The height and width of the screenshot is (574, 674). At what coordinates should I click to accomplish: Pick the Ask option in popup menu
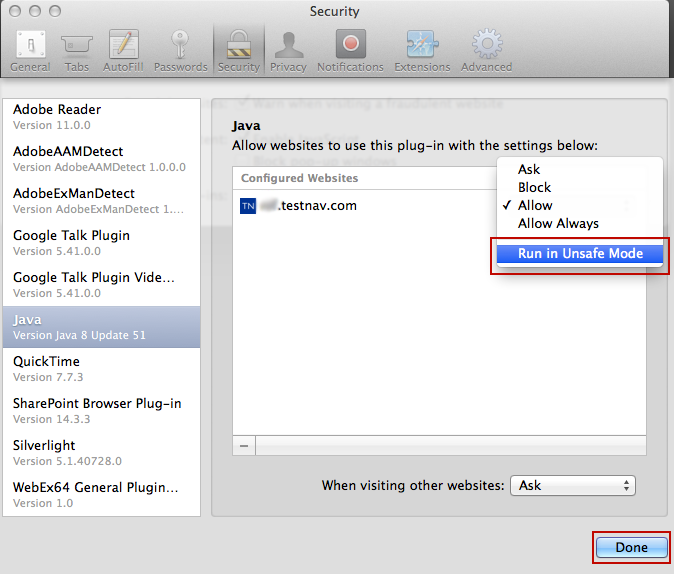click(x=529, y=169)
